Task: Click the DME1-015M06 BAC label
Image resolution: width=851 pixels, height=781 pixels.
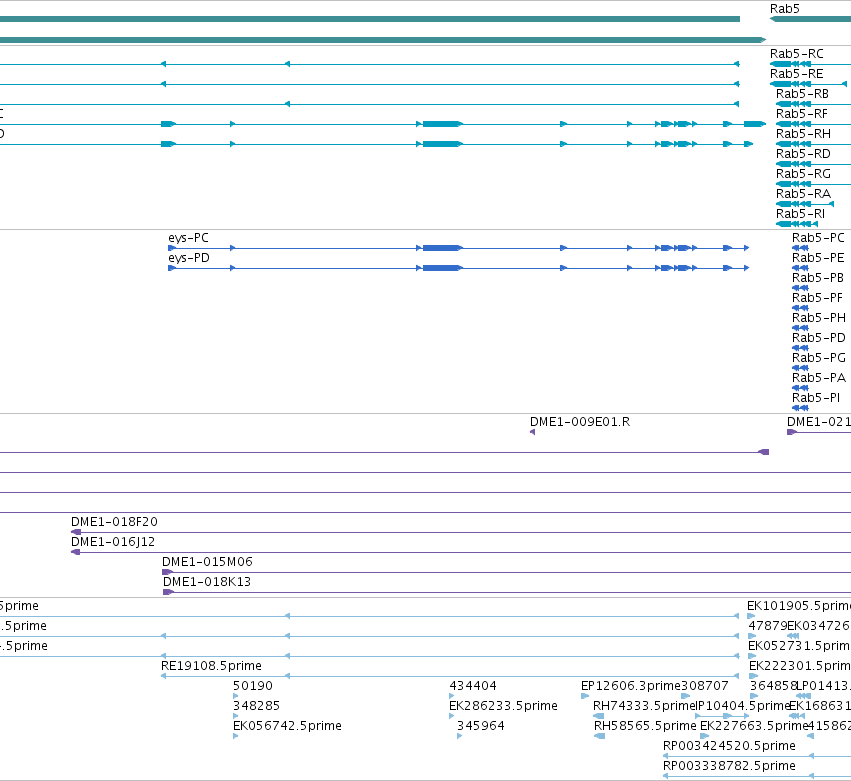Action: point(207,562)
